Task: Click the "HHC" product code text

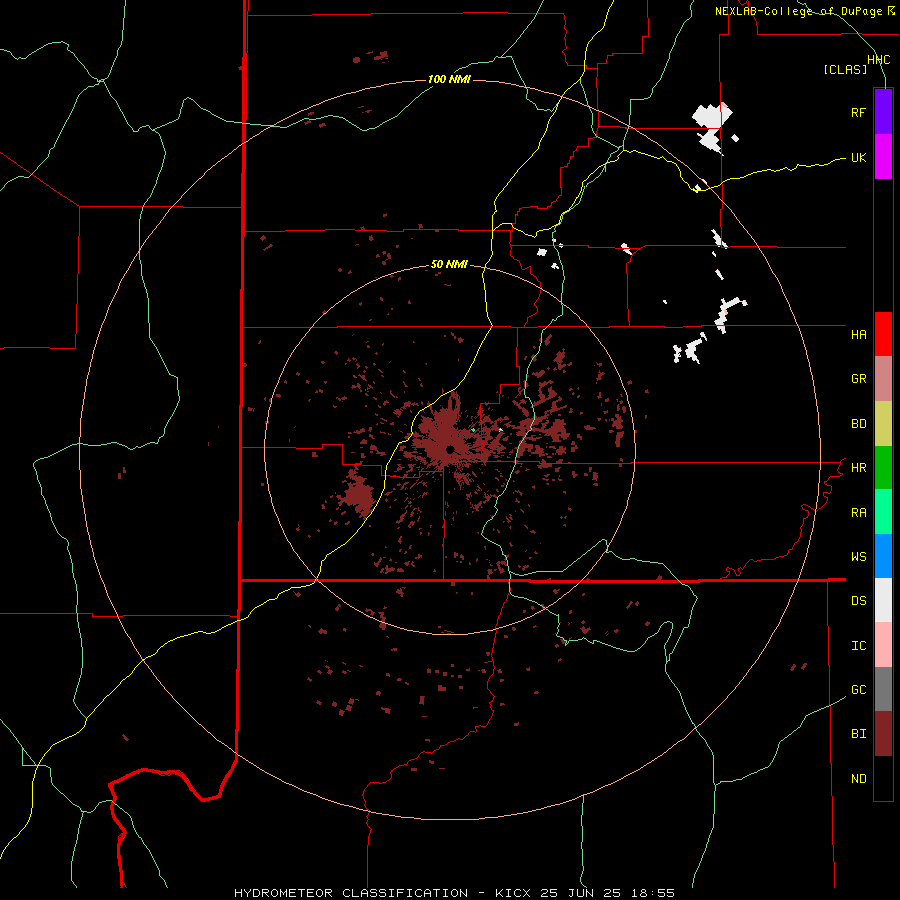Action: (878, 60)
